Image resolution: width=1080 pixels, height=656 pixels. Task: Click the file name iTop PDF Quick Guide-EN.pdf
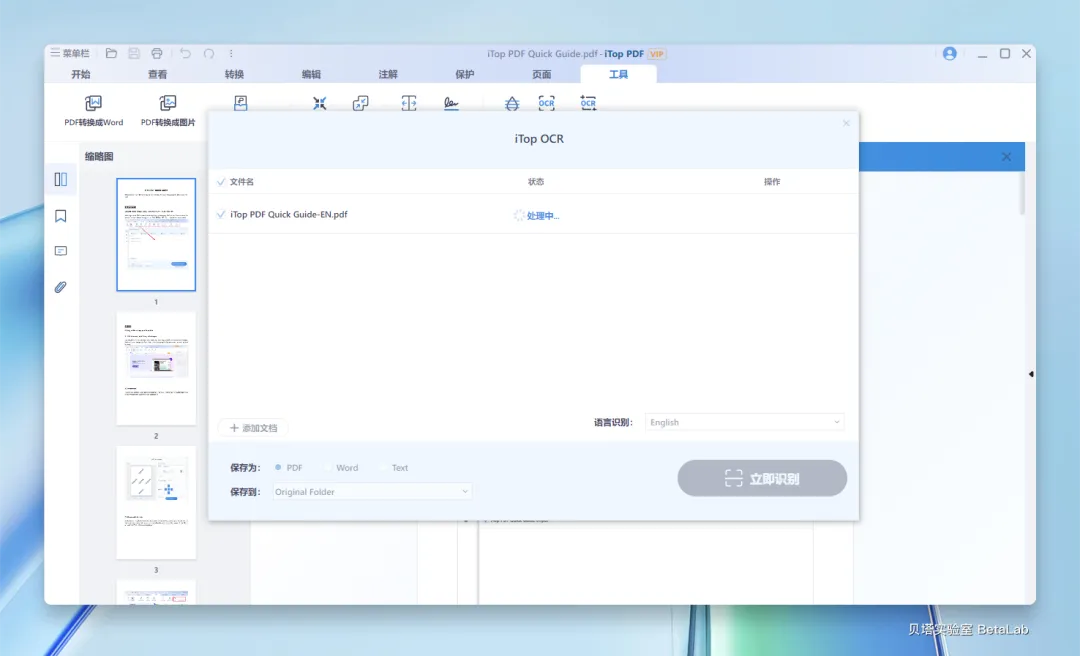click(x=289, y=214)
